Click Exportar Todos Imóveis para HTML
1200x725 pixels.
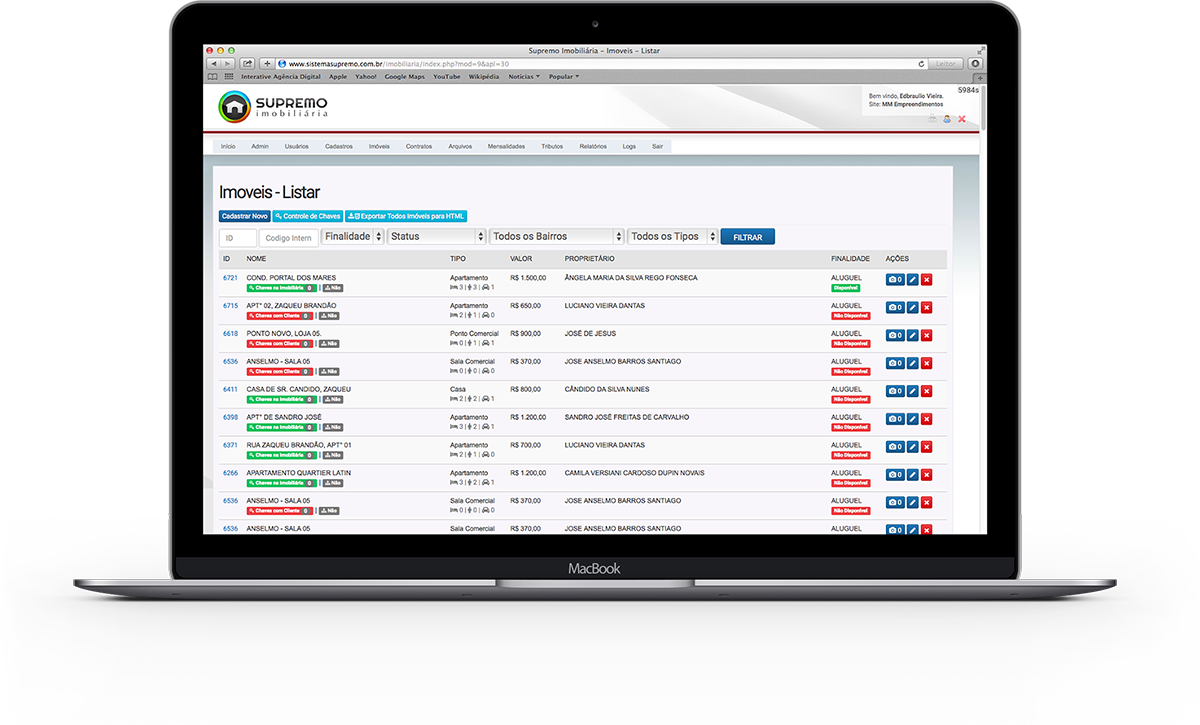click(406, 216)
